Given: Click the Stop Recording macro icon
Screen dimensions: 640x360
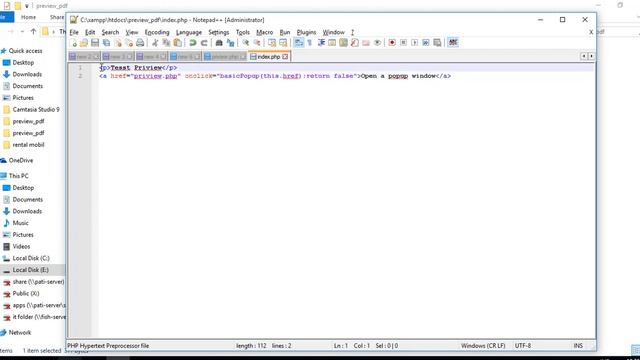Looking at the screenshot, I should pyautogui.click(x=403, y=43).
